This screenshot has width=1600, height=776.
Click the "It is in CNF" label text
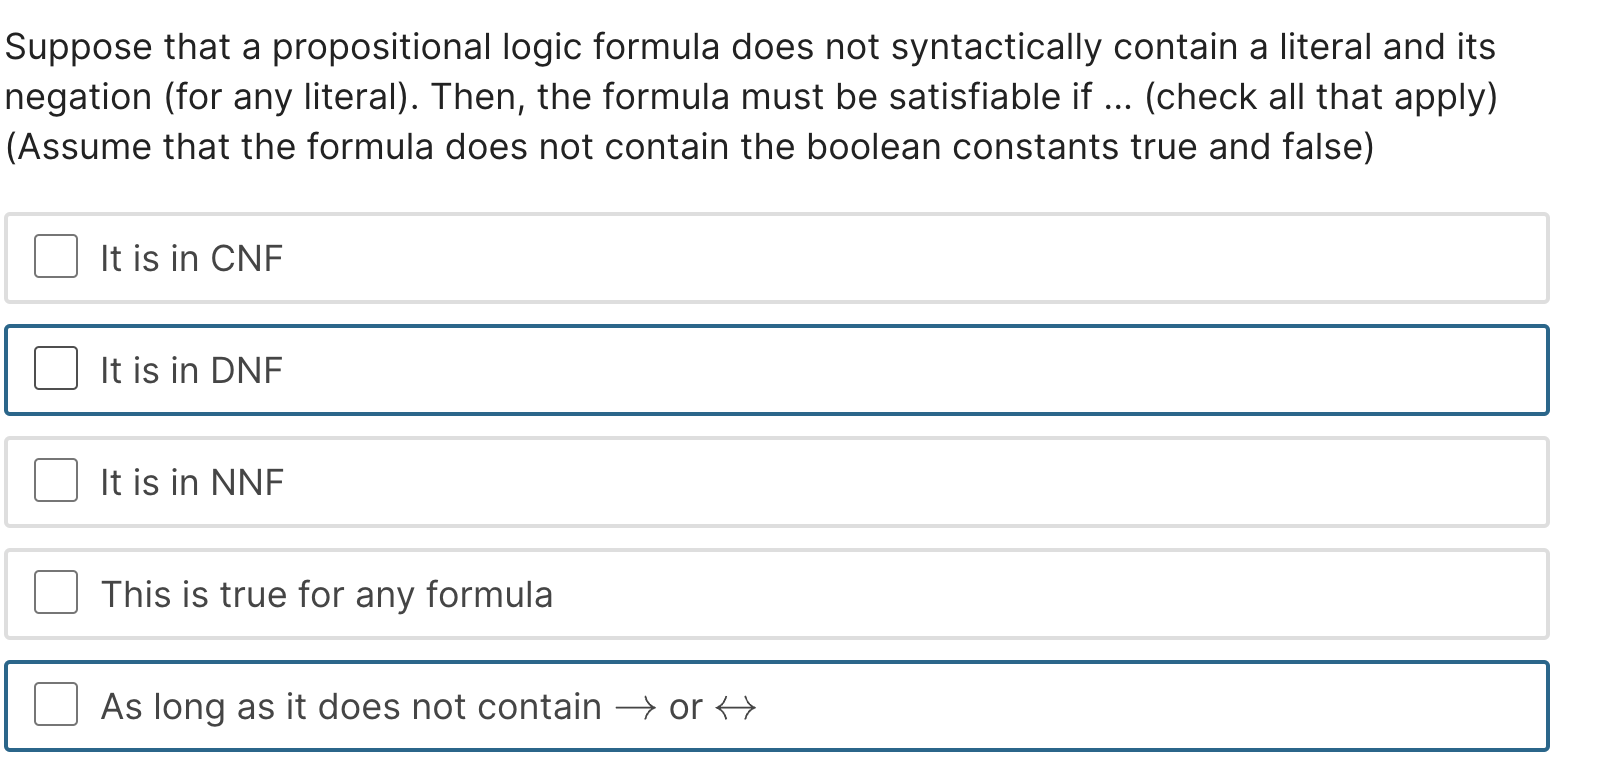click(x=191, y=258)
